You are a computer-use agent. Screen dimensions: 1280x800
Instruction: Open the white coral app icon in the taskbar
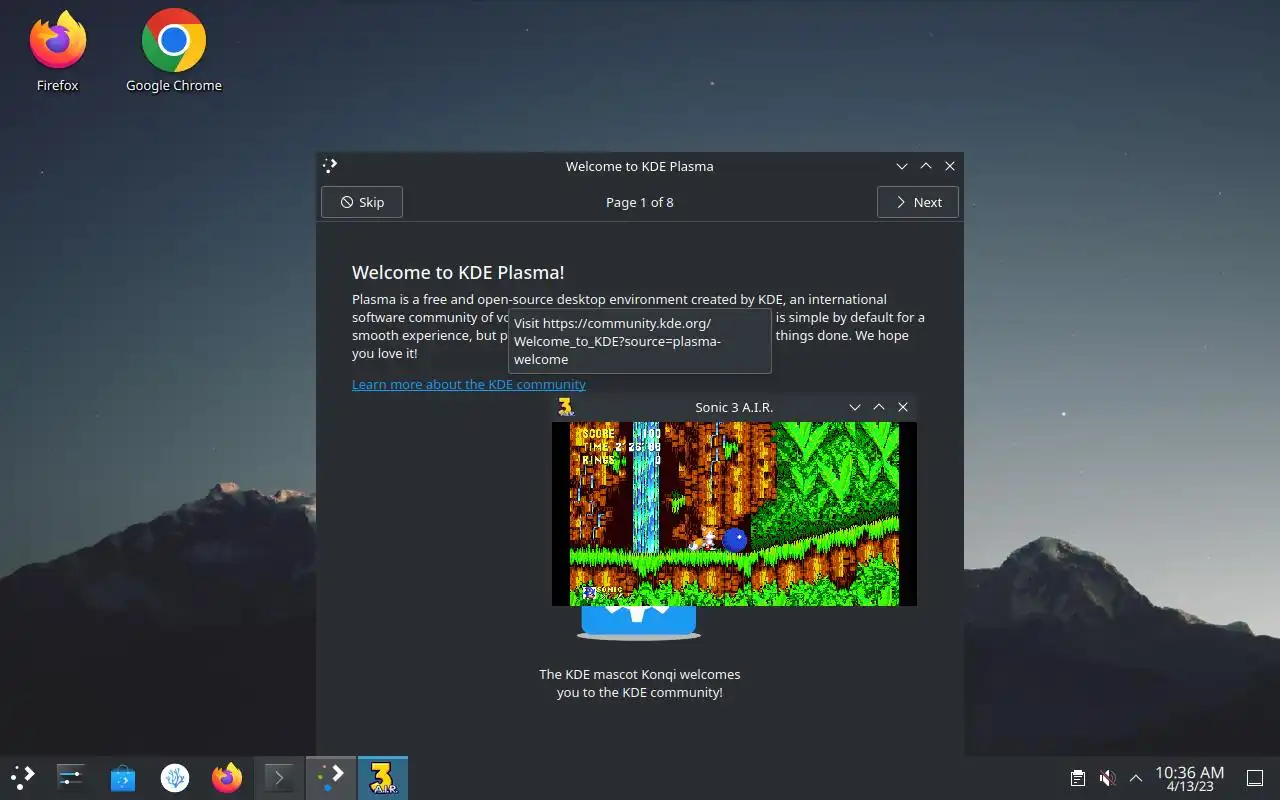pos(175,777)
